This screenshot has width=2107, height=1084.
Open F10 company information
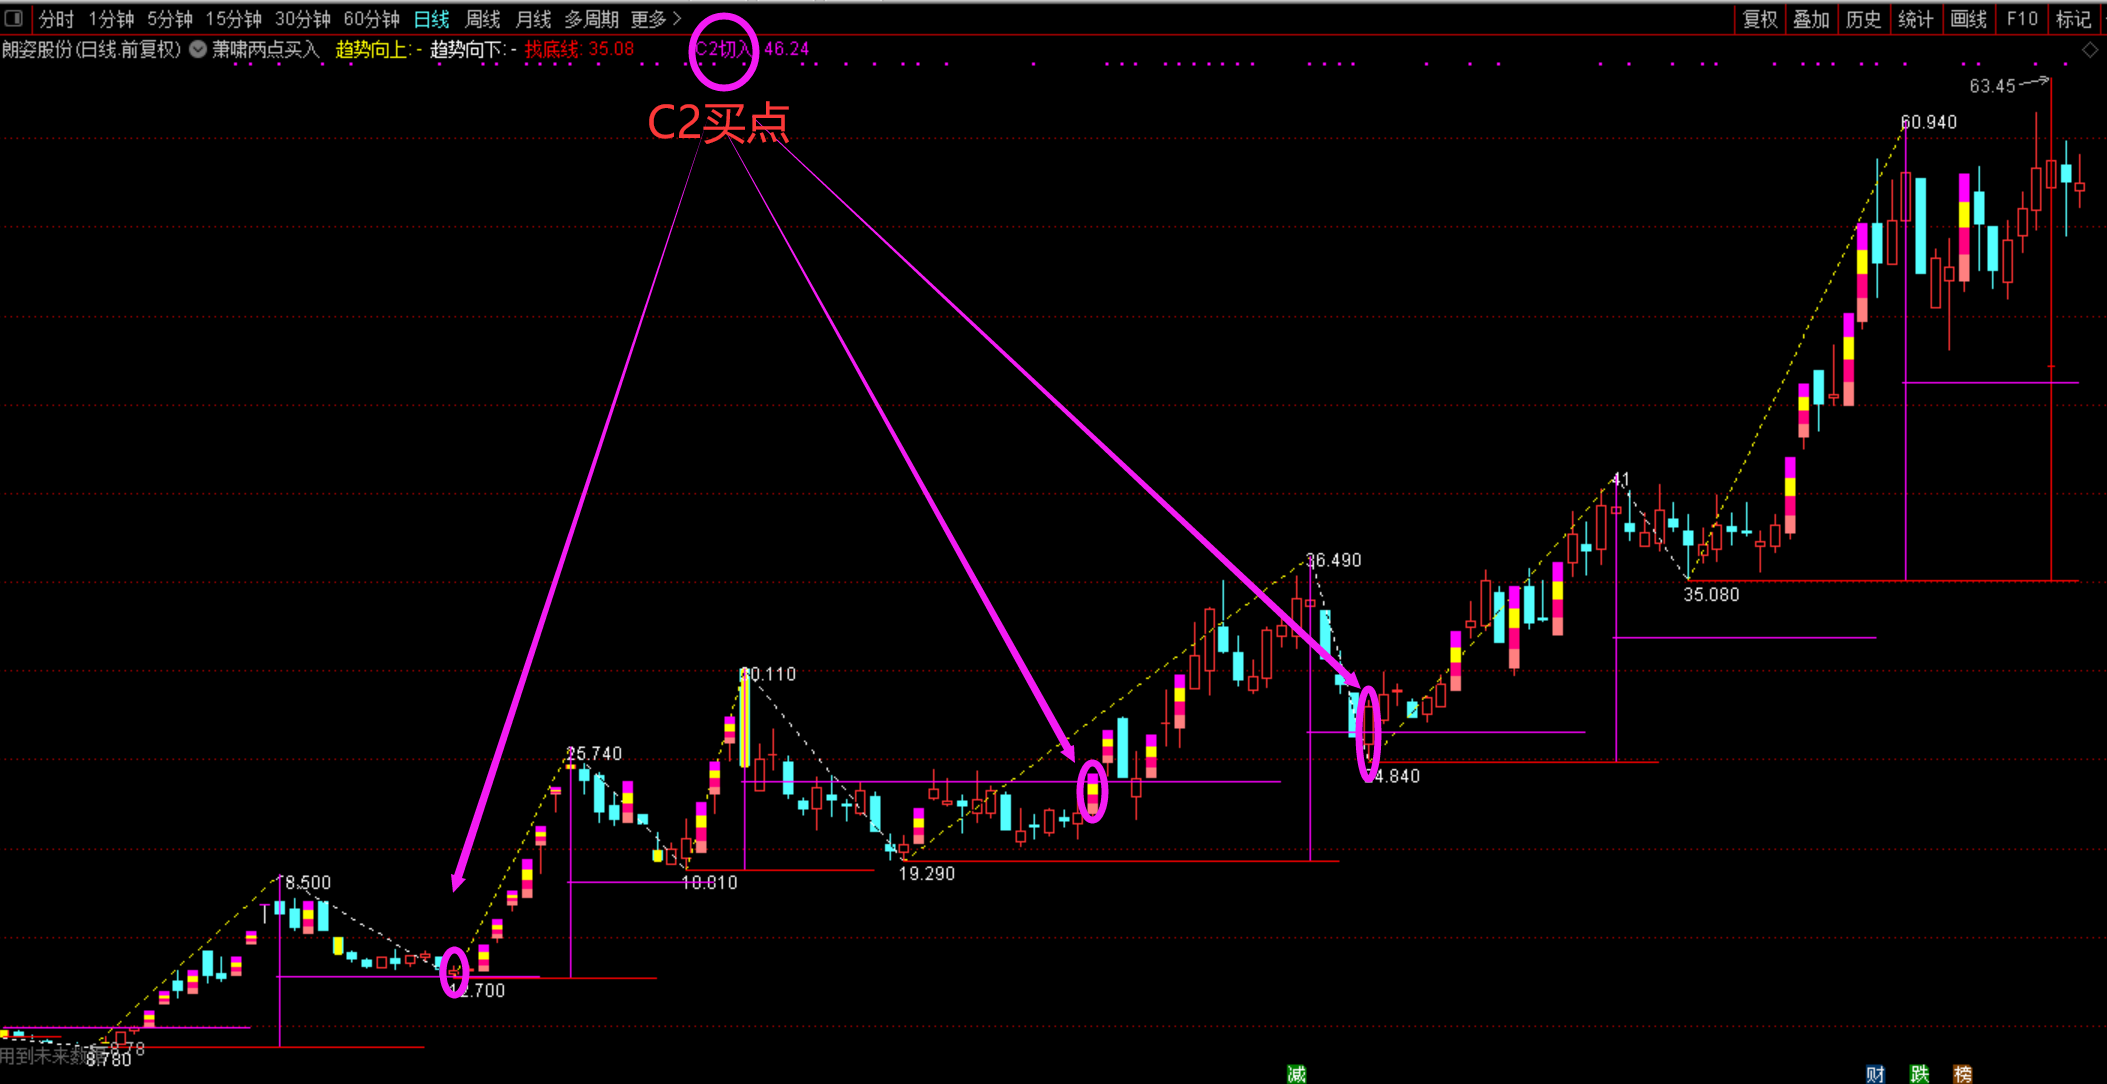pos(2022,19)
